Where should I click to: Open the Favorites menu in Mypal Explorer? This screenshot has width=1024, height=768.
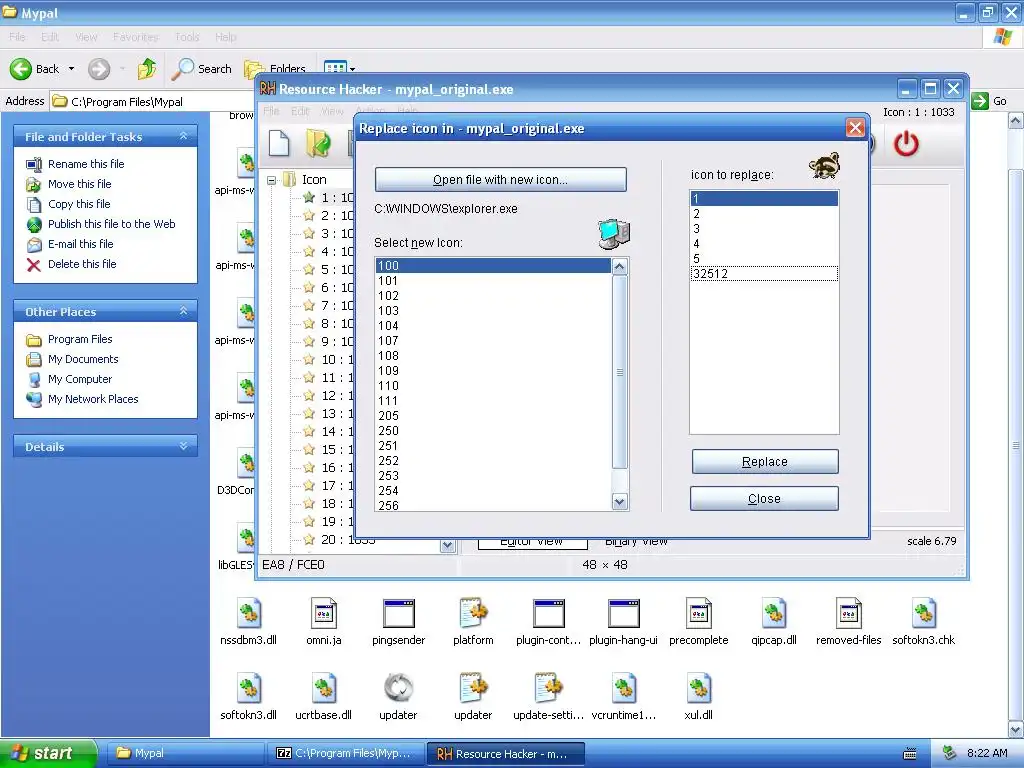coord(135,37)
